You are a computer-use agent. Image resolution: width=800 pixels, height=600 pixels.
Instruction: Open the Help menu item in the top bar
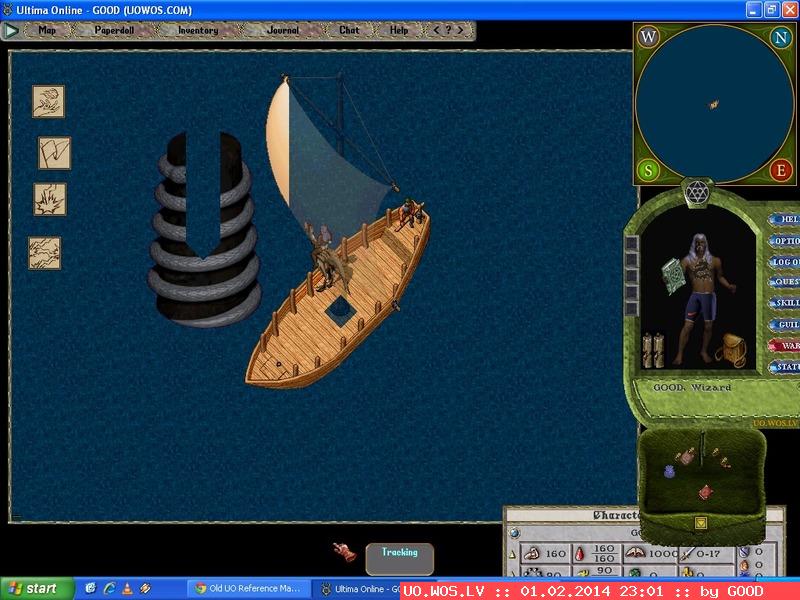[x=399, y=30]
